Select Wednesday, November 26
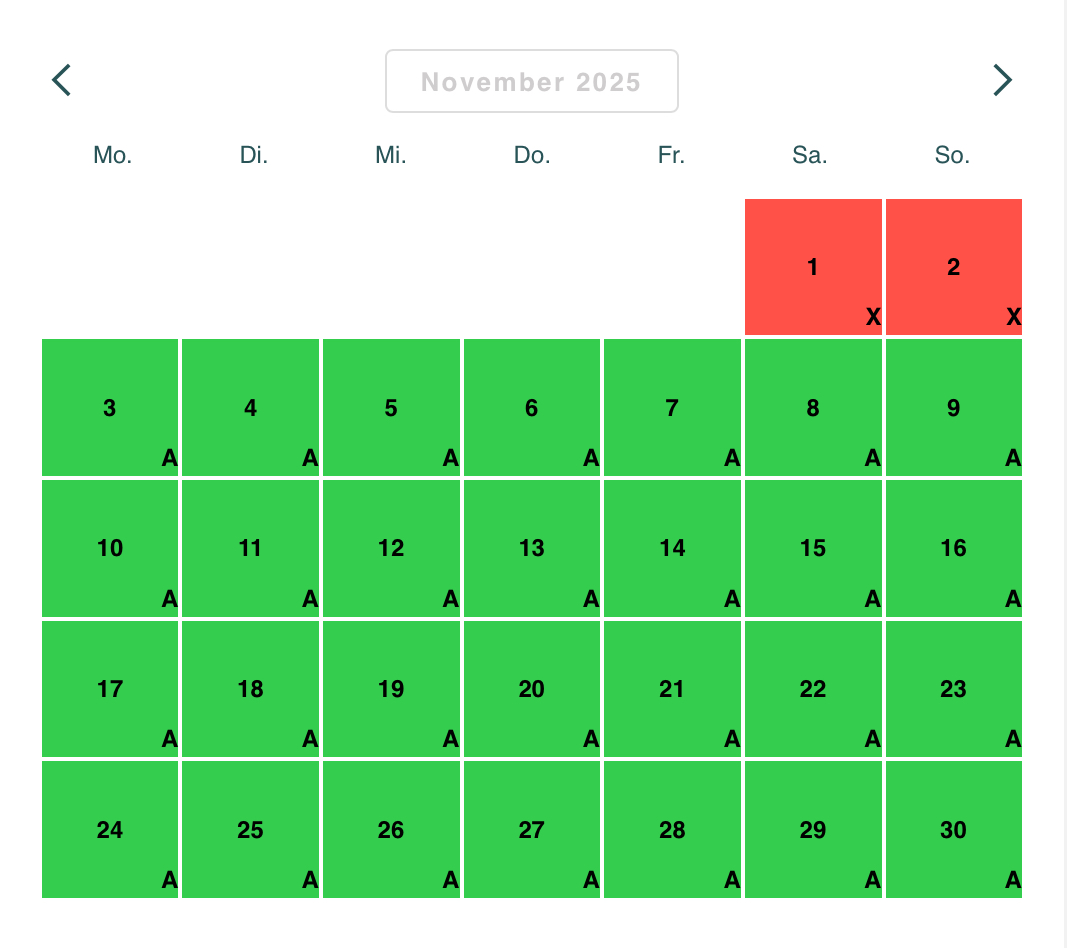The image size is (1067, 948). click(x=391, y=829)
